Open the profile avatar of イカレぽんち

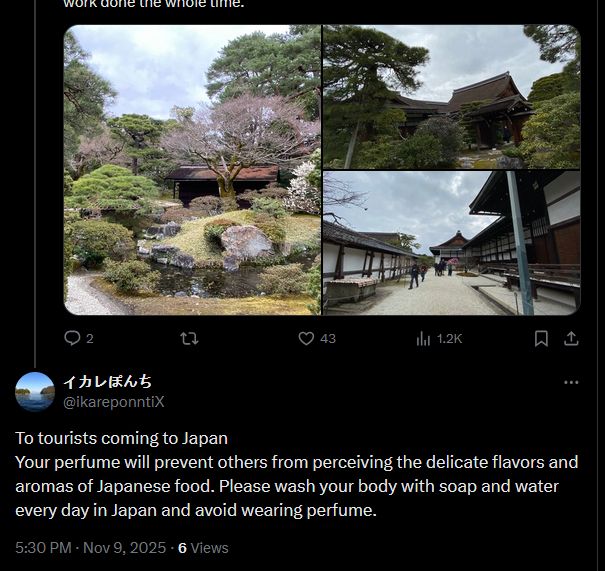(x=35, y=392)
